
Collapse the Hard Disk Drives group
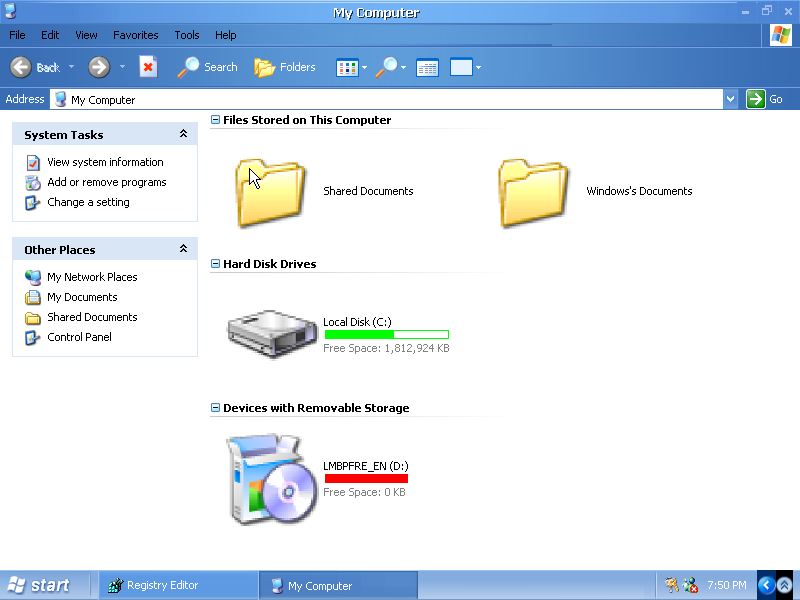click(215, 264)
